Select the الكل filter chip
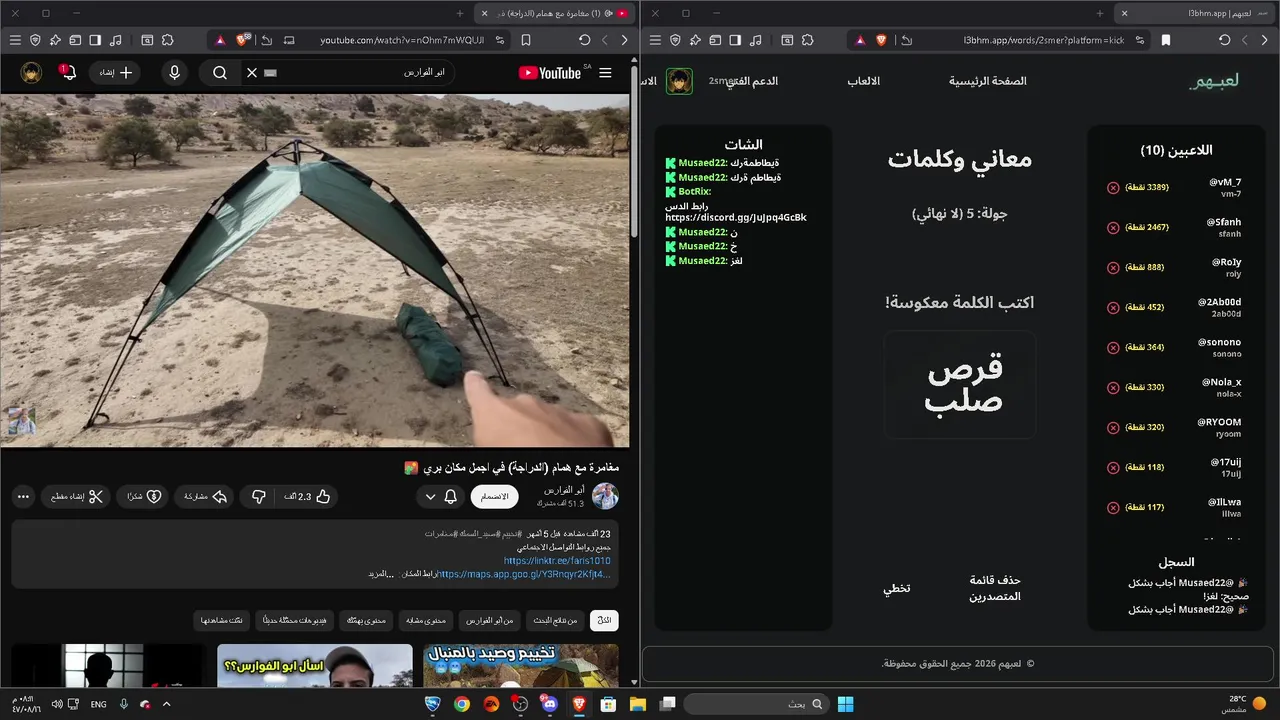1280x720 pixels. coord(604,620)
